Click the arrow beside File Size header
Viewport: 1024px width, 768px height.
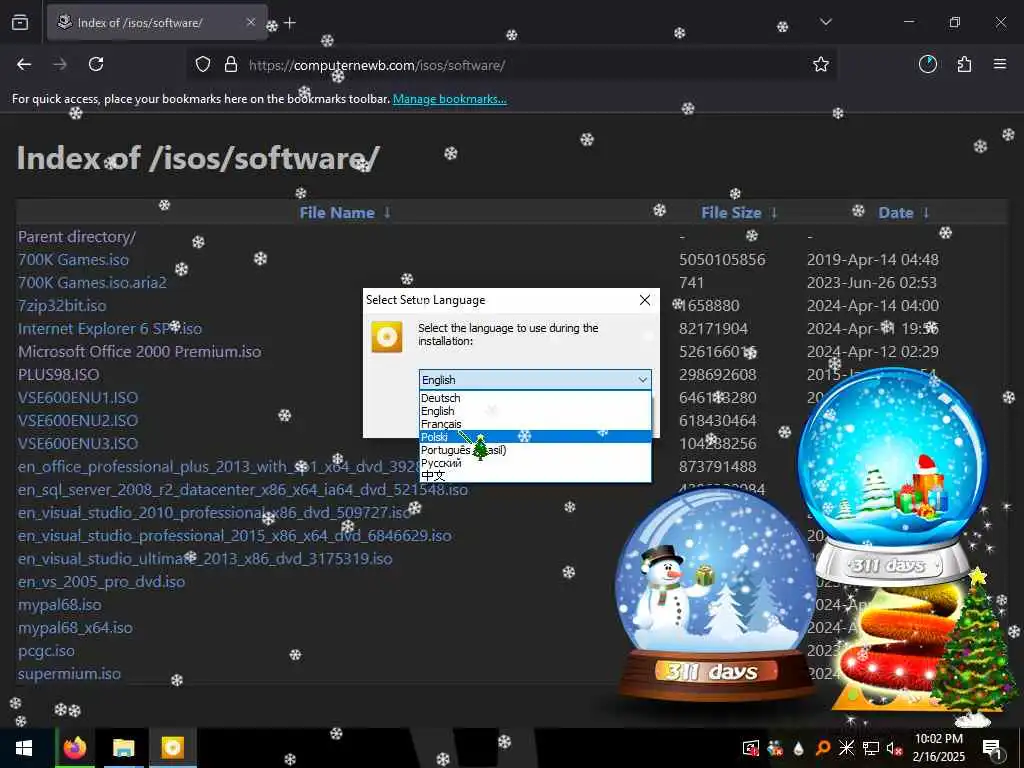pos(774,213)
